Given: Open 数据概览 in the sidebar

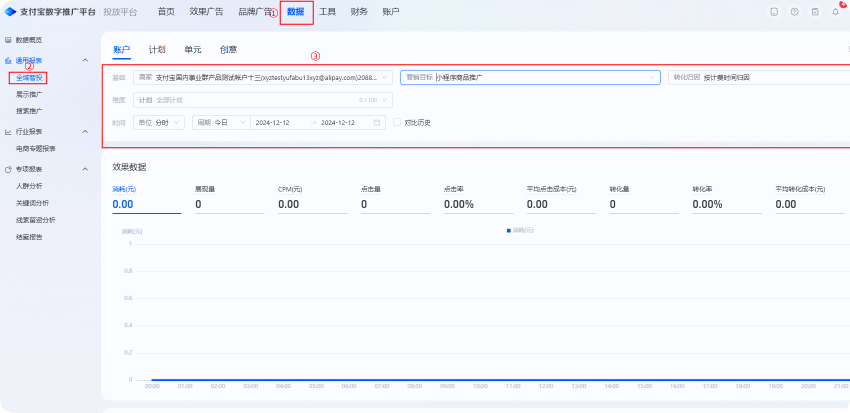Looking at the screenshot, I should pos(29,40).
